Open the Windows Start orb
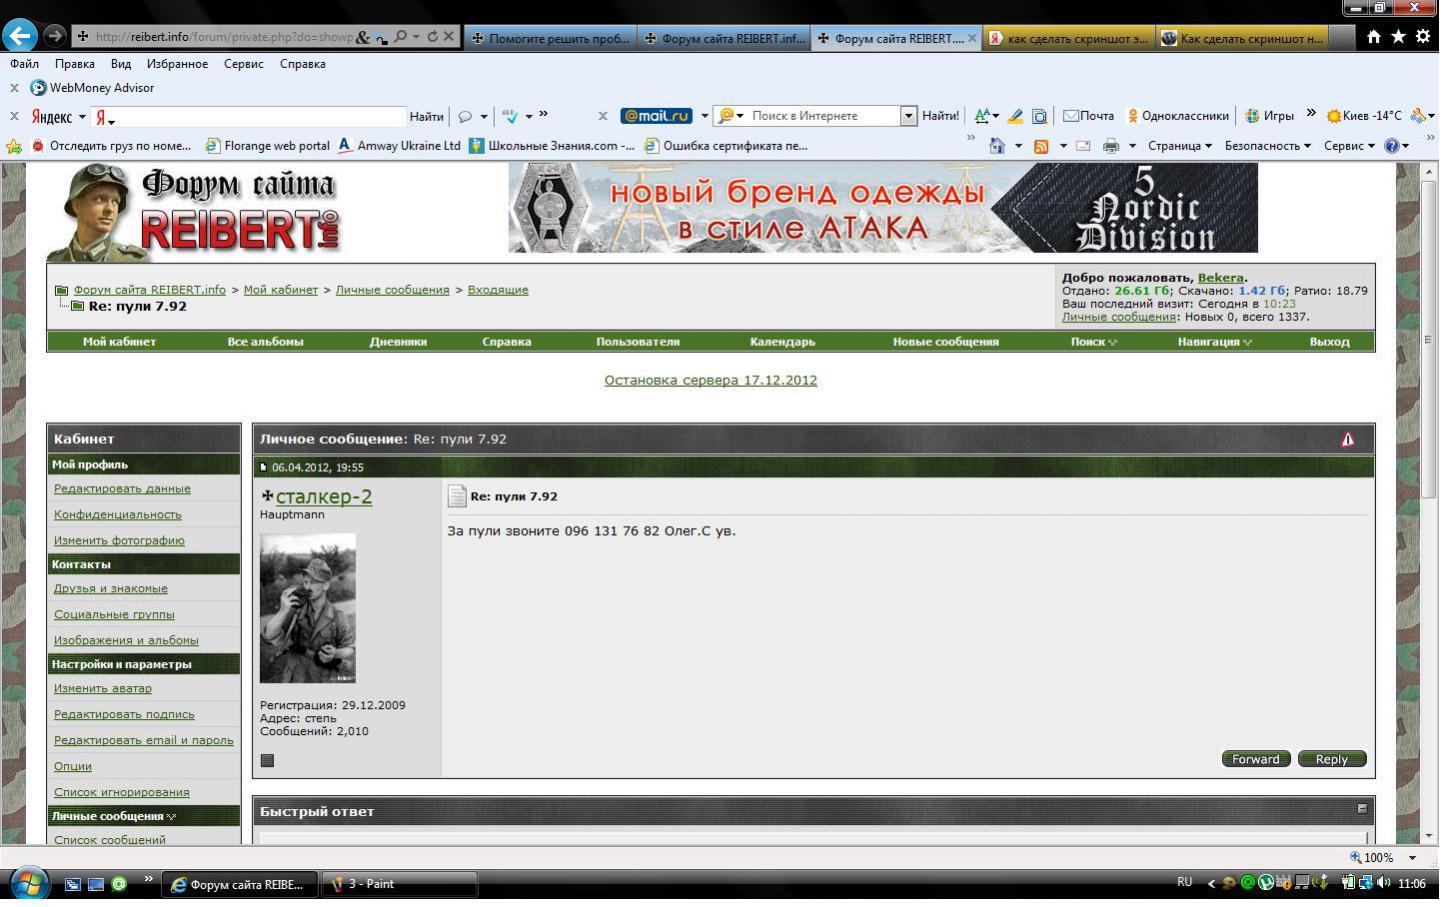This screenshot has width=1451, height=907. pos(29,884)
